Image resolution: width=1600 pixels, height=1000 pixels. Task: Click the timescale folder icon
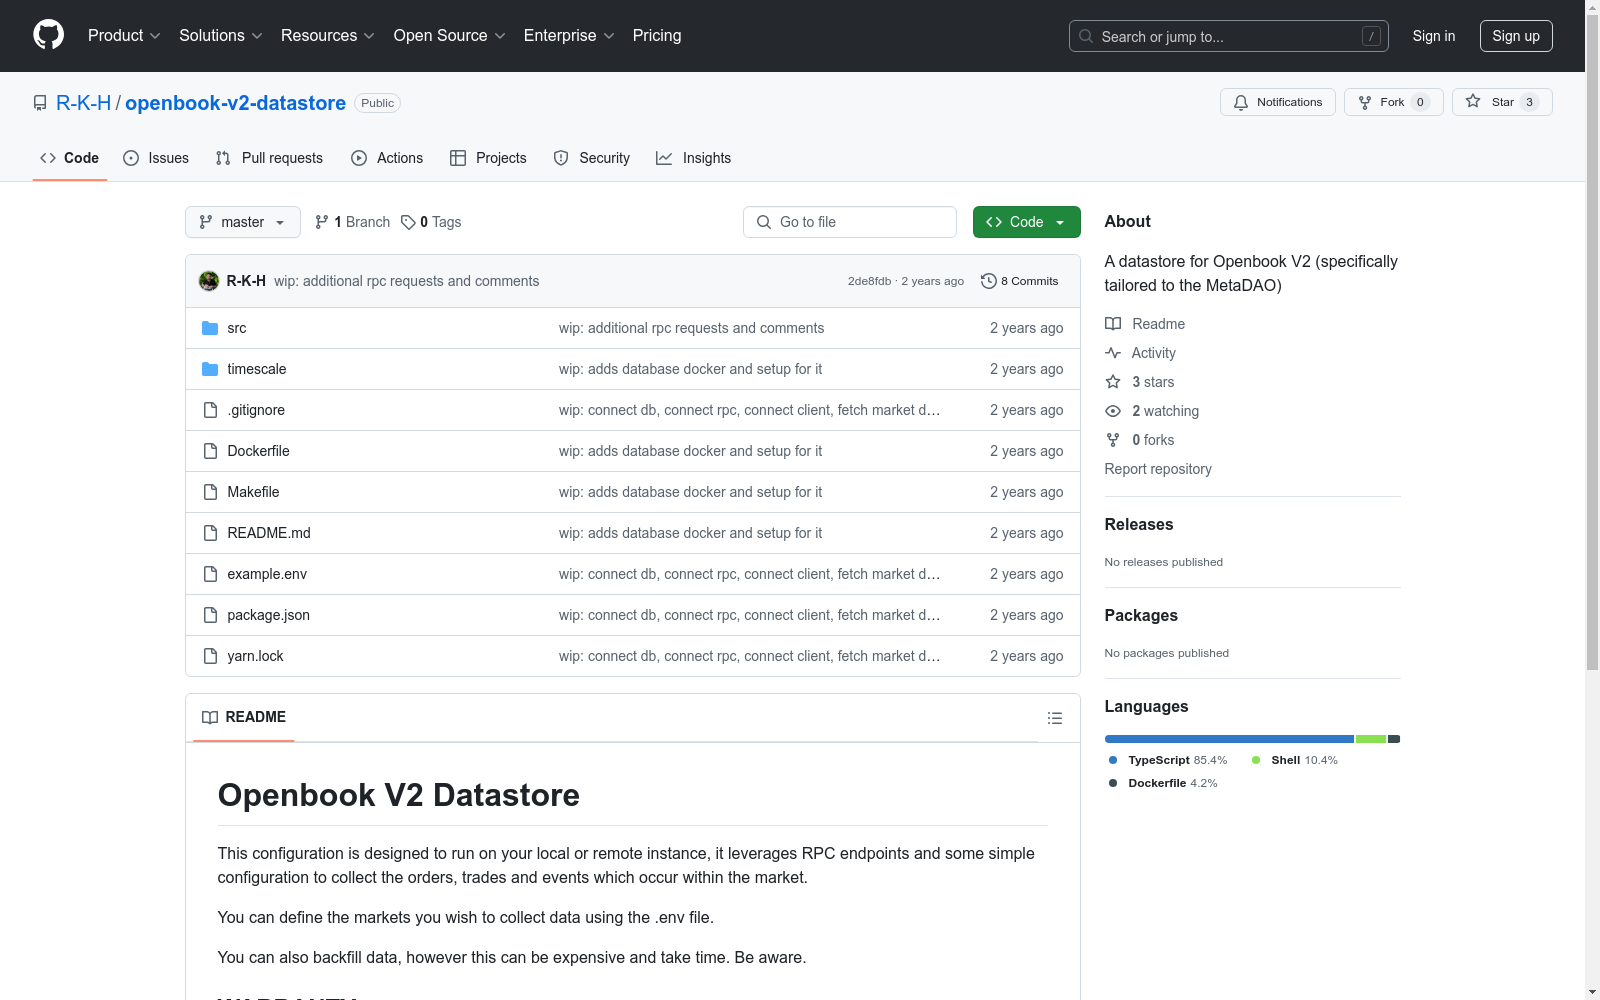pos(210,369)
